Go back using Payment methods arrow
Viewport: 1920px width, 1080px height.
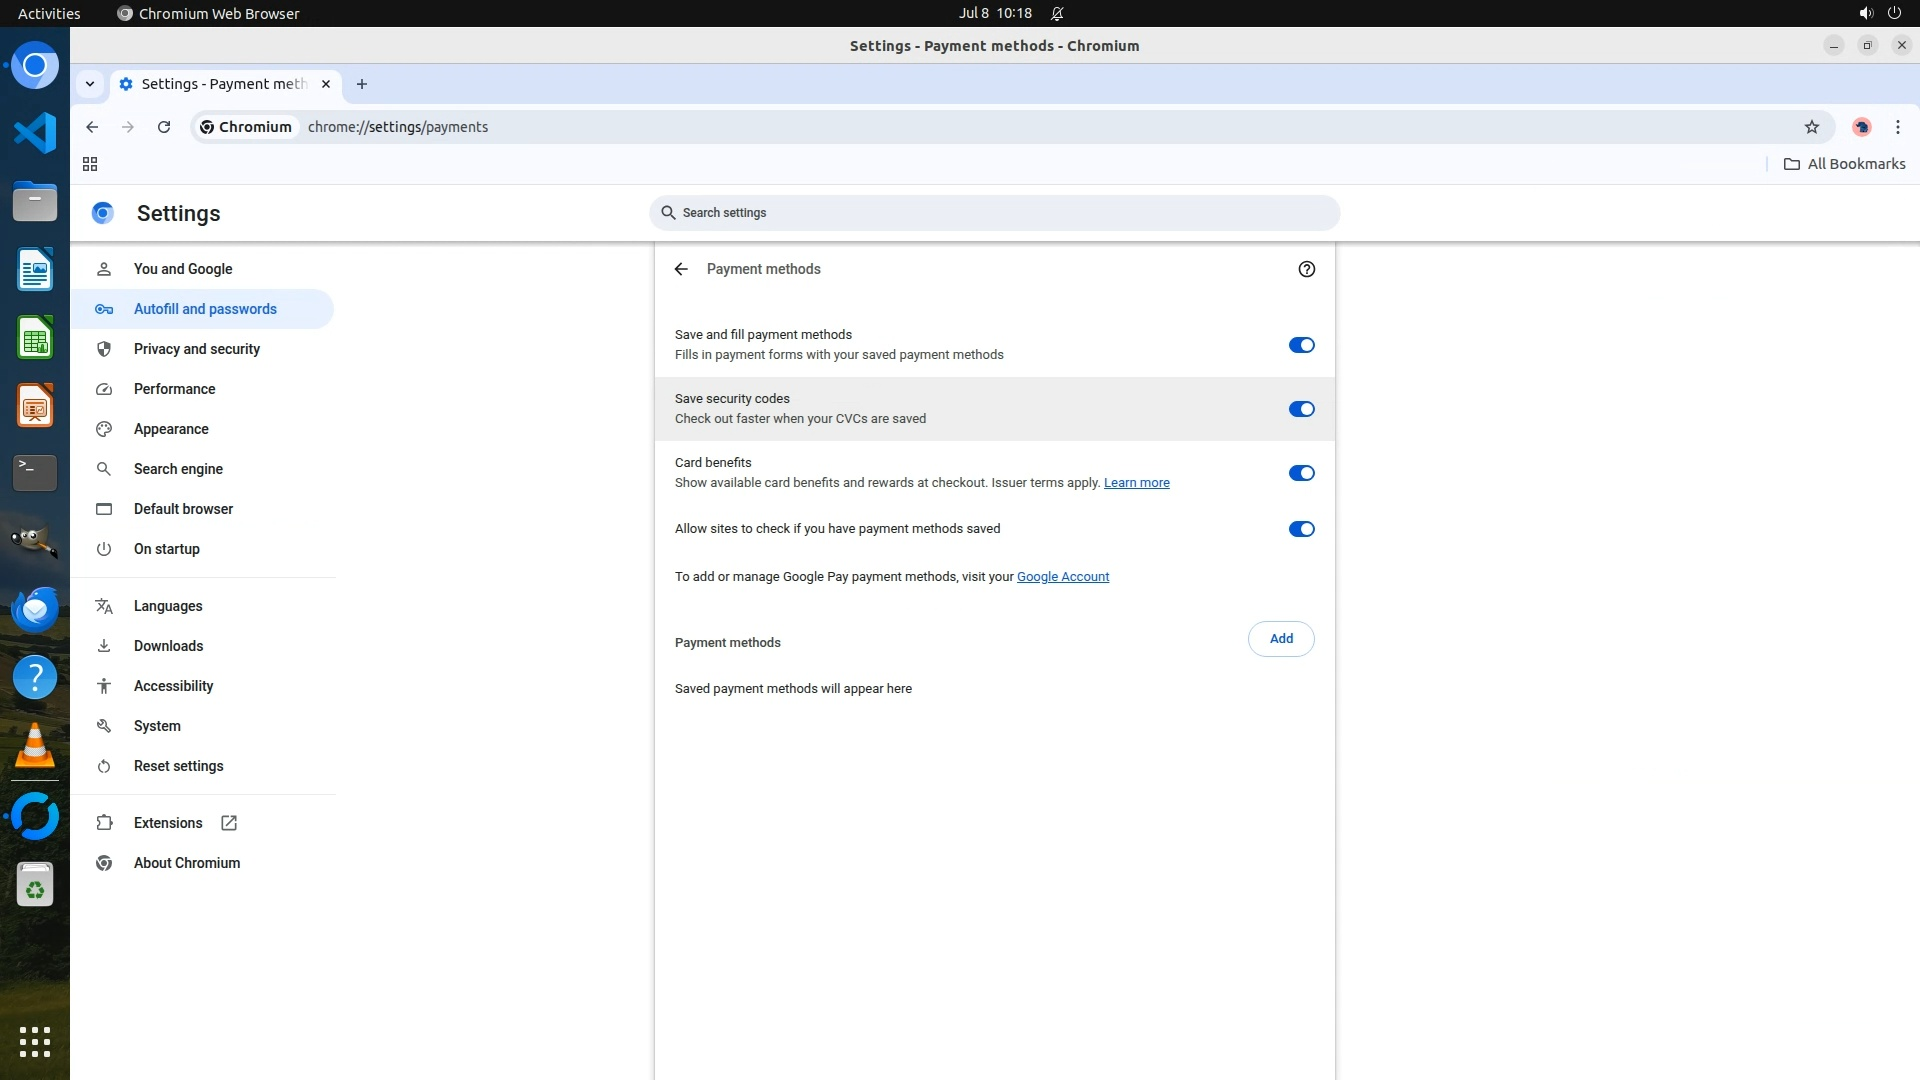[x=681, y=269]
